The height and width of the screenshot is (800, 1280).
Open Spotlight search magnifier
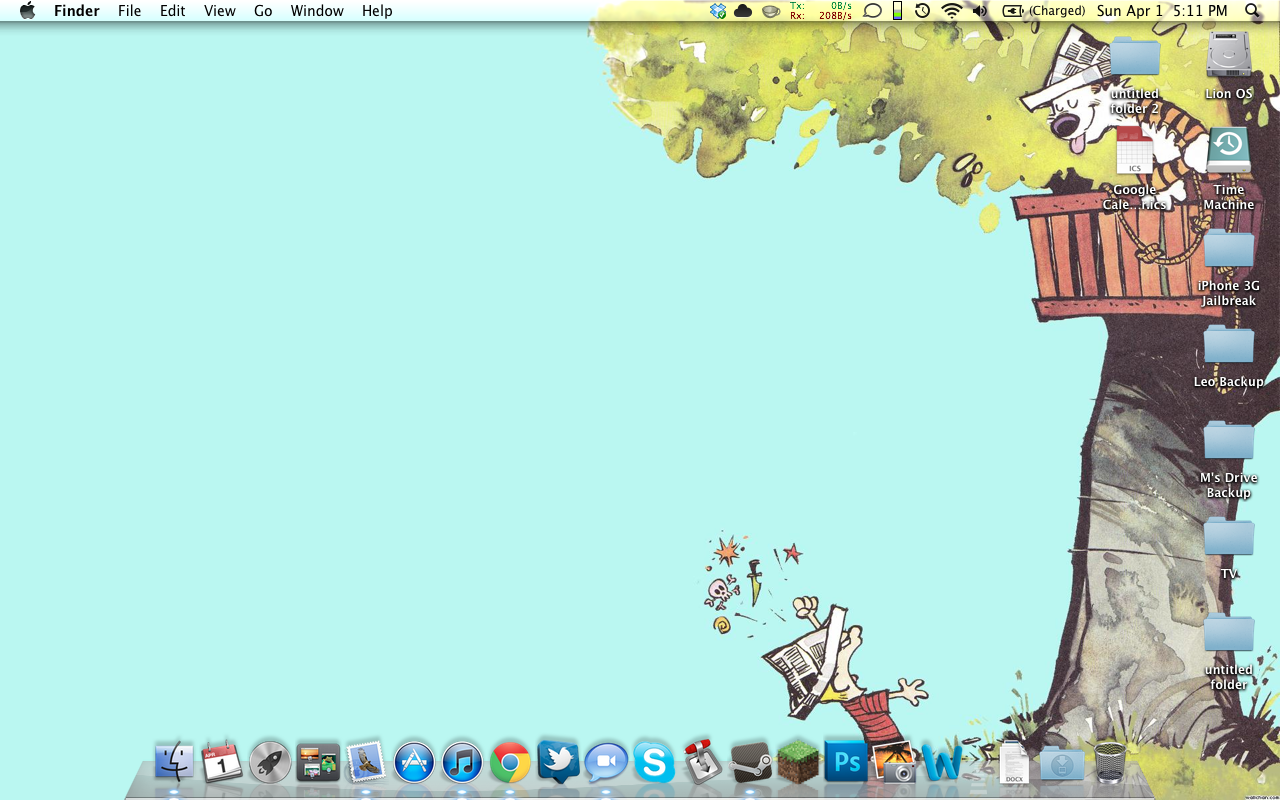pyautogui.click(x=1253, y=11)
